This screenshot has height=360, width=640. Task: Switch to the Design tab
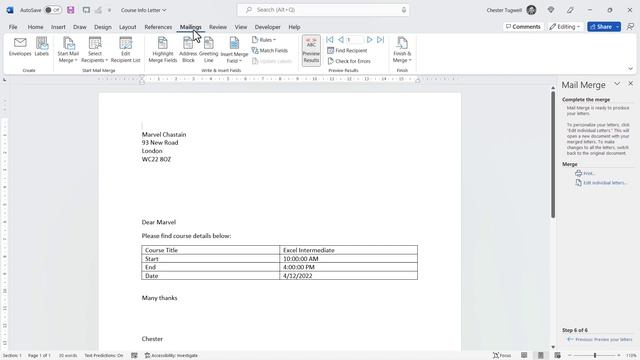point(102,27)
